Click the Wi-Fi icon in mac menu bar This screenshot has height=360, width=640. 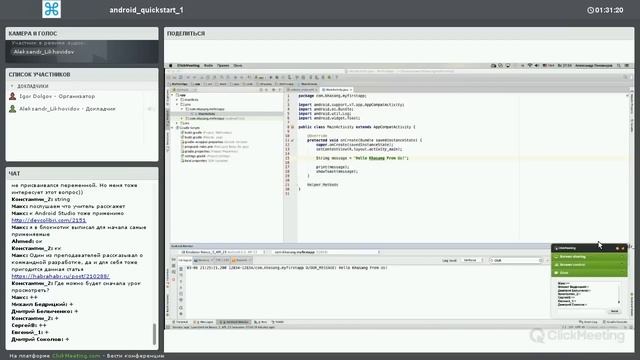pyautogui.click(x=529, y=65)
